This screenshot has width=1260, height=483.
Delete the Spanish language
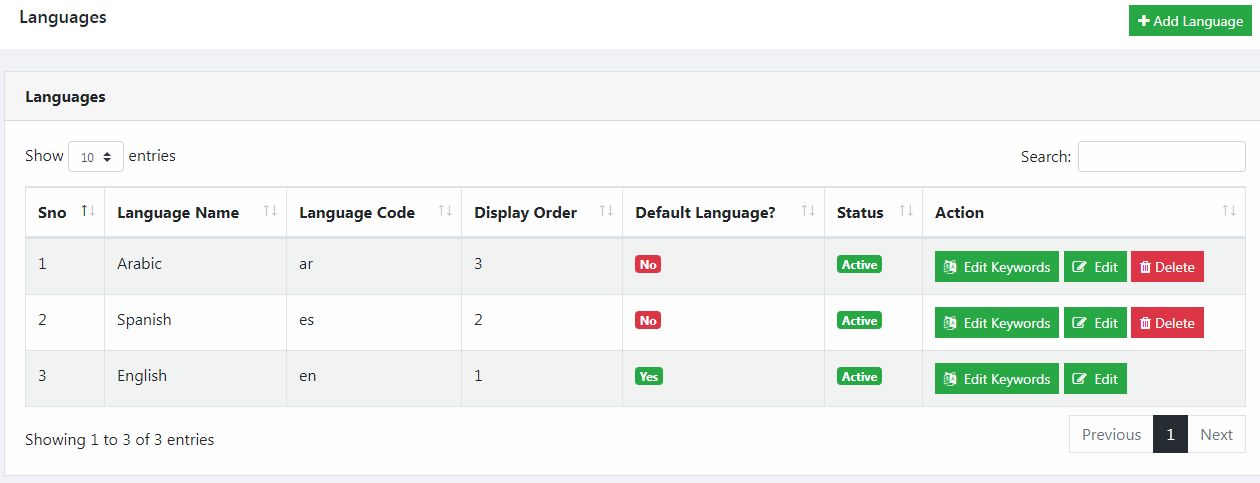click(x=1167, y=323)
